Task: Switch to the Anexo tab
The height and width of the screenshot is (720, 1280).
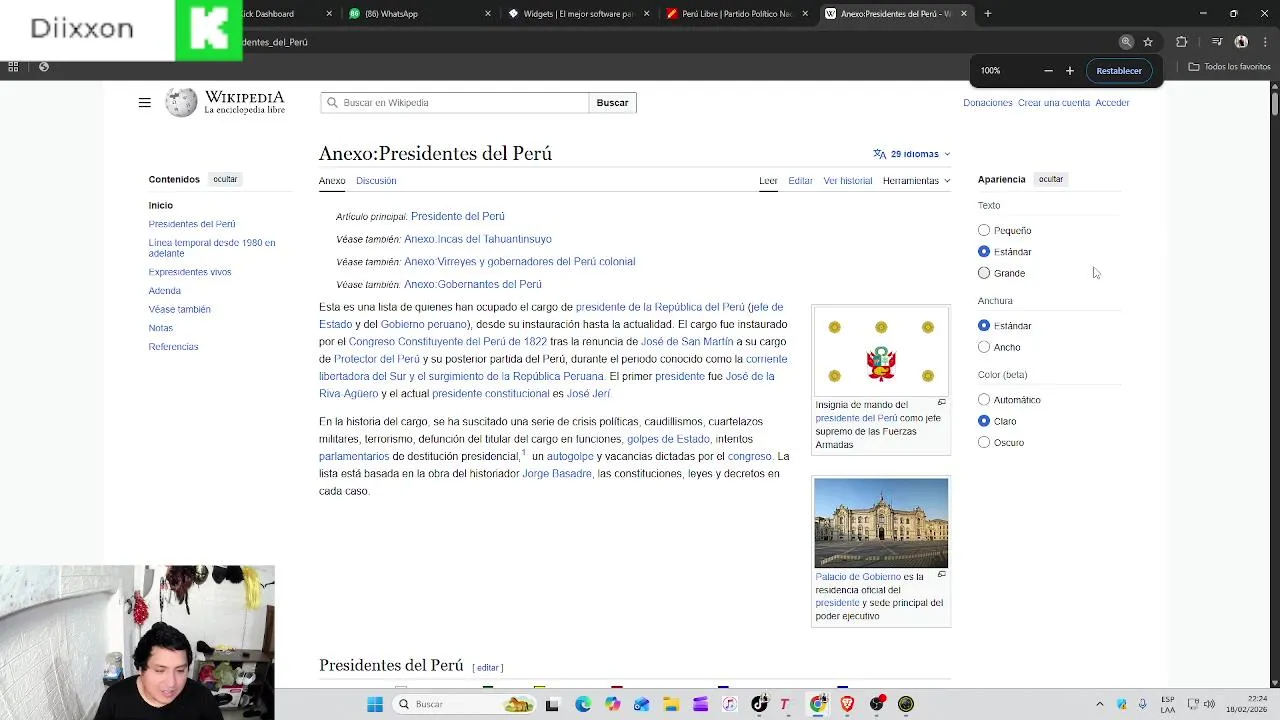Action: tap(332, 181)
